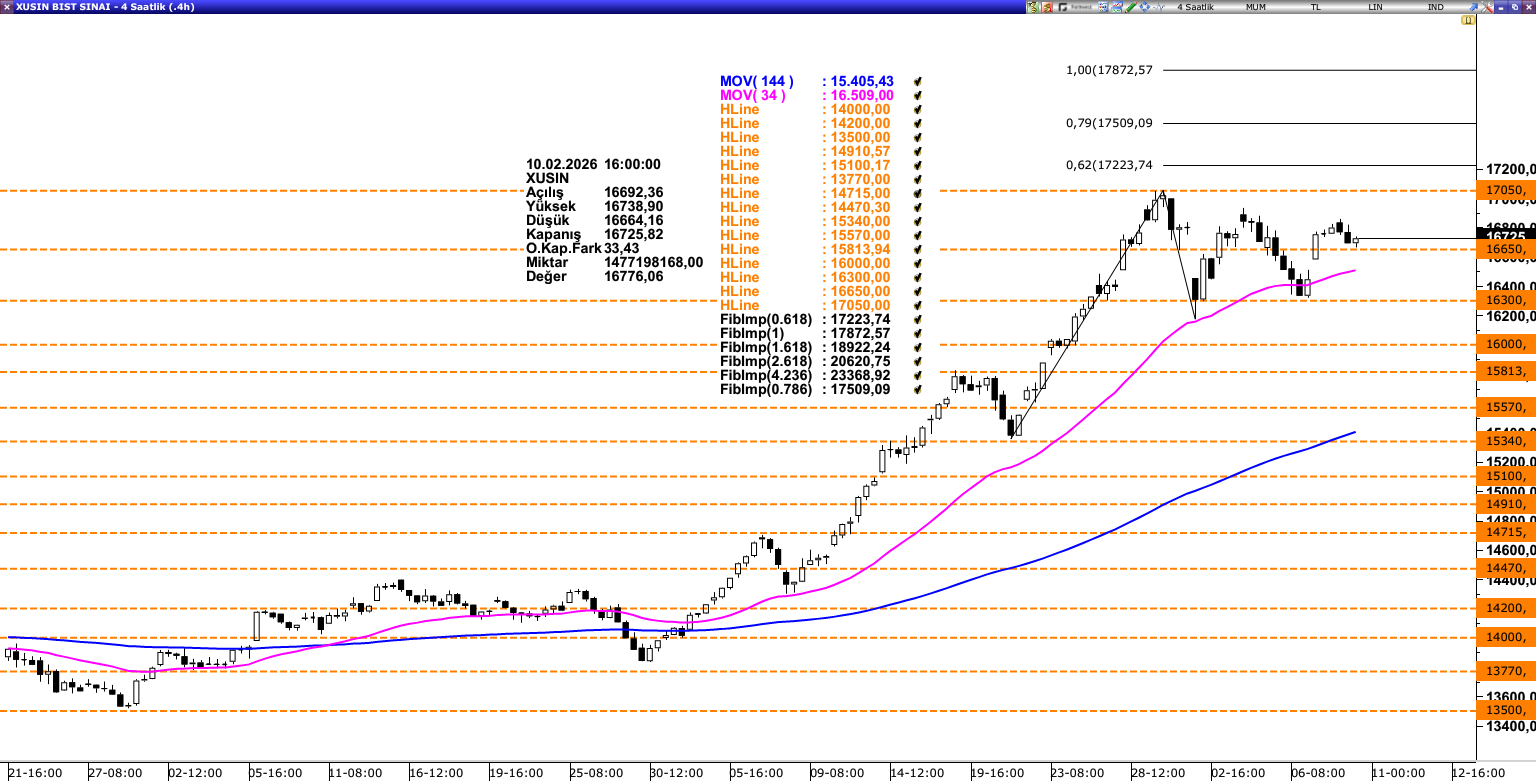The width and height of the screenshot is (1536, 781).
Task: Click the small yellow badge below toolbar
Action: [1467, 20]
